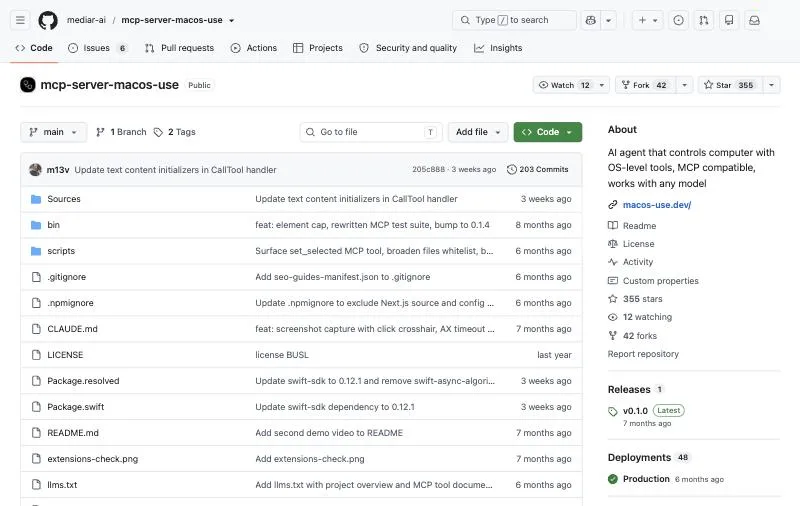The width and height of the screenshot is (800, 506).
Task: Go to GitHub home via Octocat logo
Action: (x=48, y=20)
